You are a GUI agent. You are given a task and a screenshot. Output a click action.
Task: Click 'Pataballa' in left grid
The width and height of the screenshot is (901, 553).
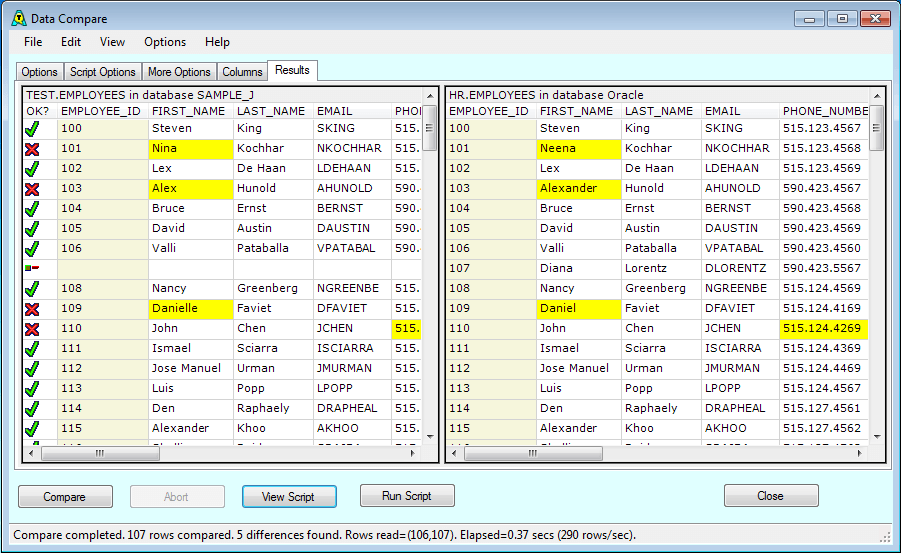pyautogui.click(x=263, y=248)
